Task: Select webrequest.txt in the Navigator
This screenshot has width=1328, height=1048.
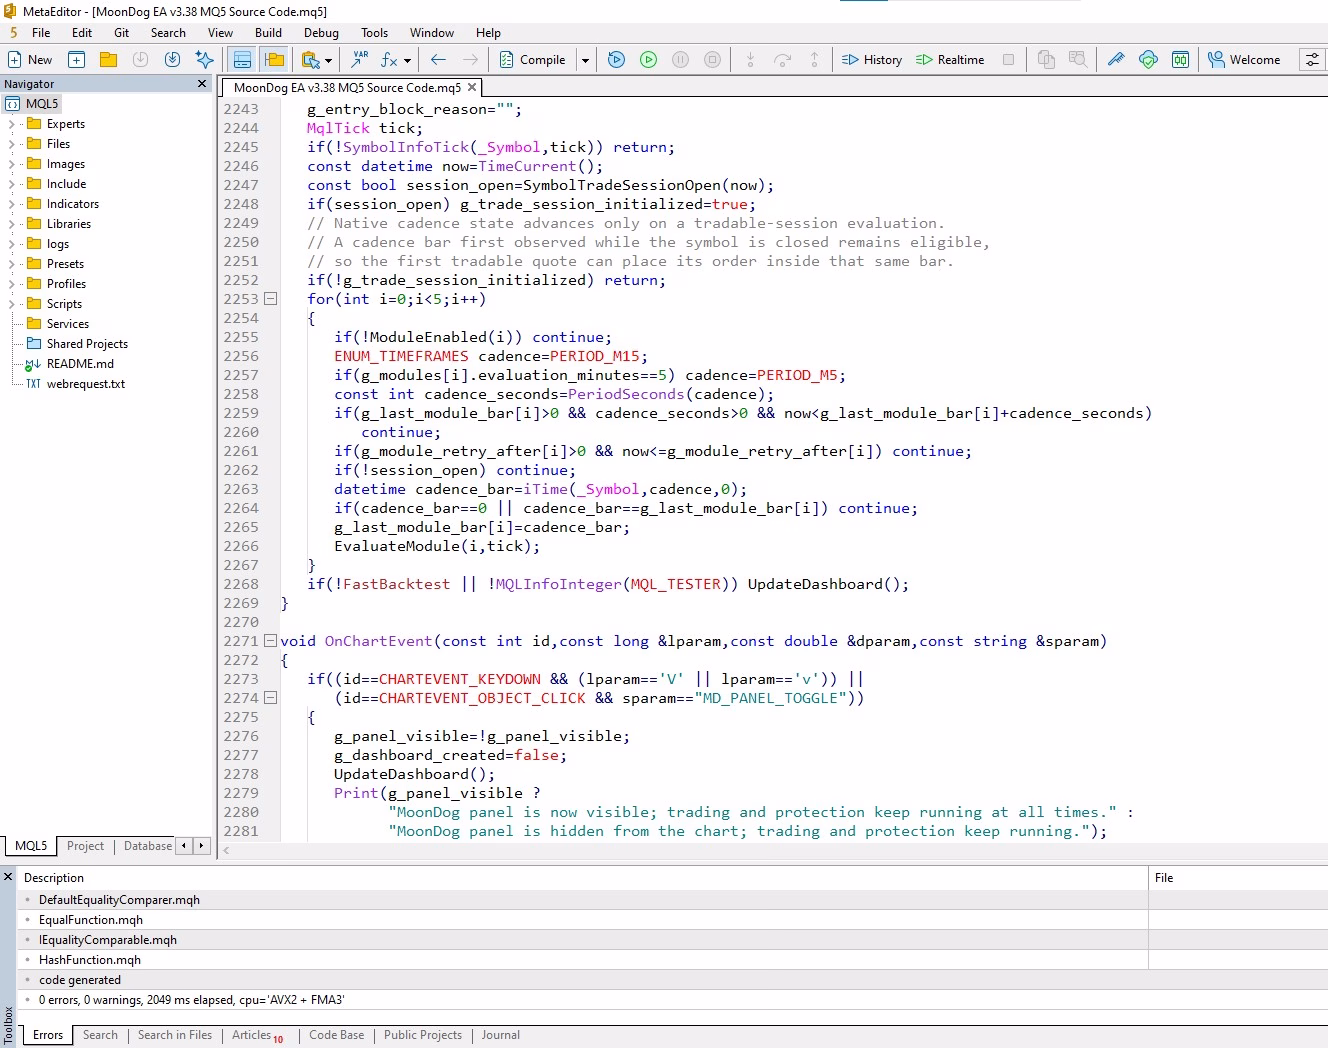Action: (x=86, y=384)
